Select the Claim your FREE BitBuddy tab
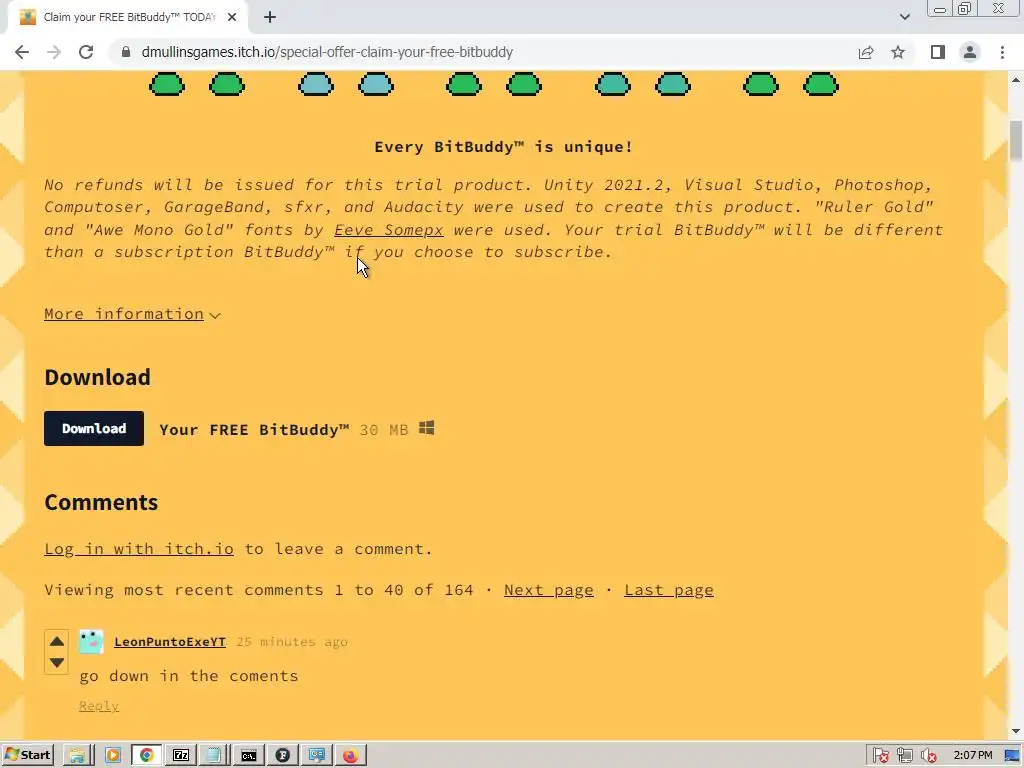 [x=128, y=17]
